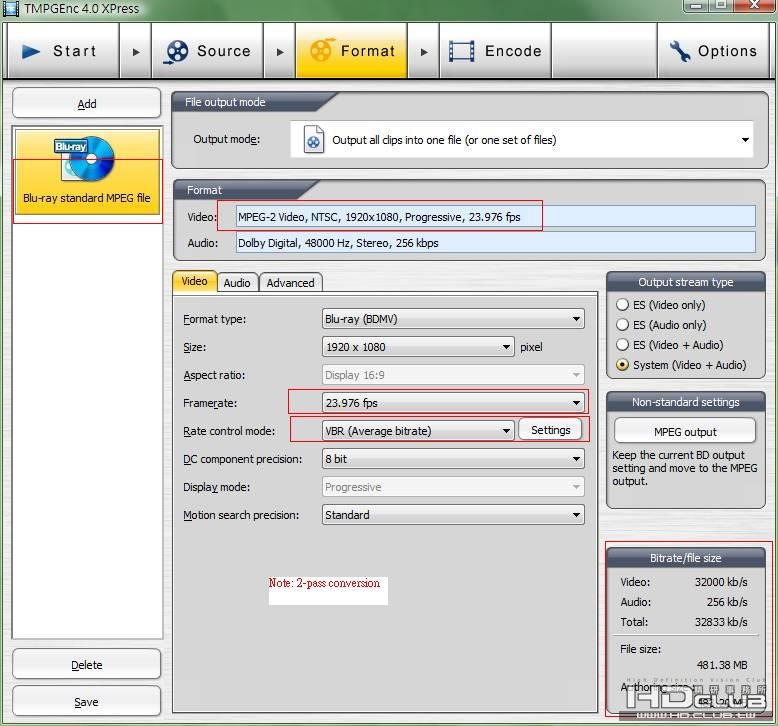
Task: Click the arrow between Format and Encode
Action: [x=424, y=51]
